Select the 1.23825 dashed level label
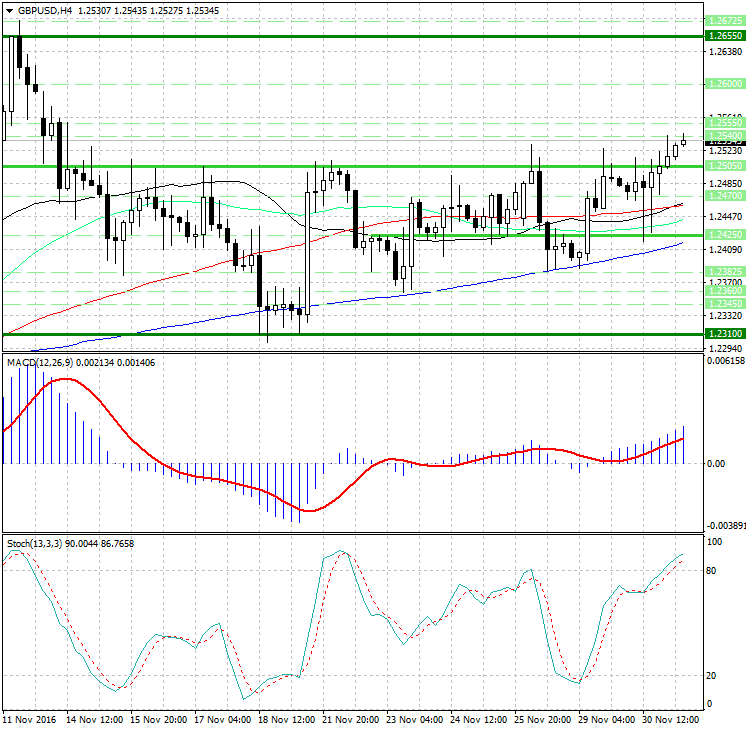Screen dimensions: 746x731 coord(724,271)
